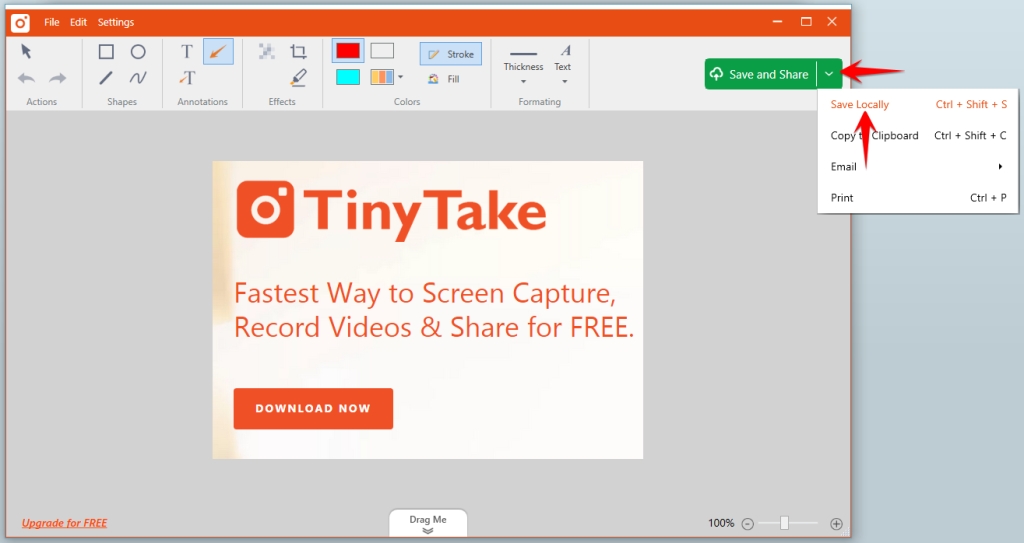This screenshot has width=1024, height=543.
Task: Minimize the TinyTake window
Action: coord(777,22)
